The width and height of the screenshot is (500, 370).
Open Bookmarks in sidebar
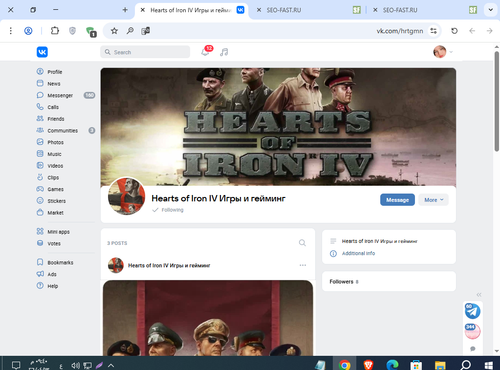click(x=60, y=262)
